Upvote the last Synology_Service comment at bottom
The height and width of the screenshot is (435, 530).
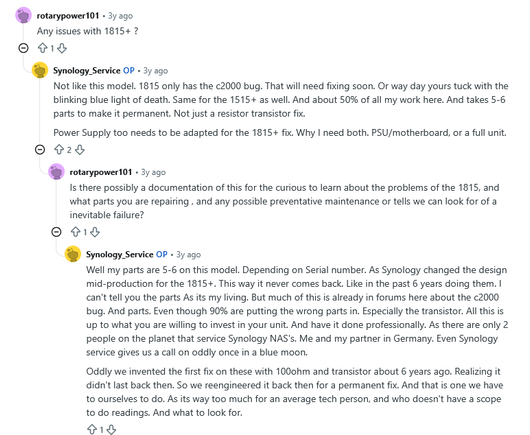[x=92, y=430]
